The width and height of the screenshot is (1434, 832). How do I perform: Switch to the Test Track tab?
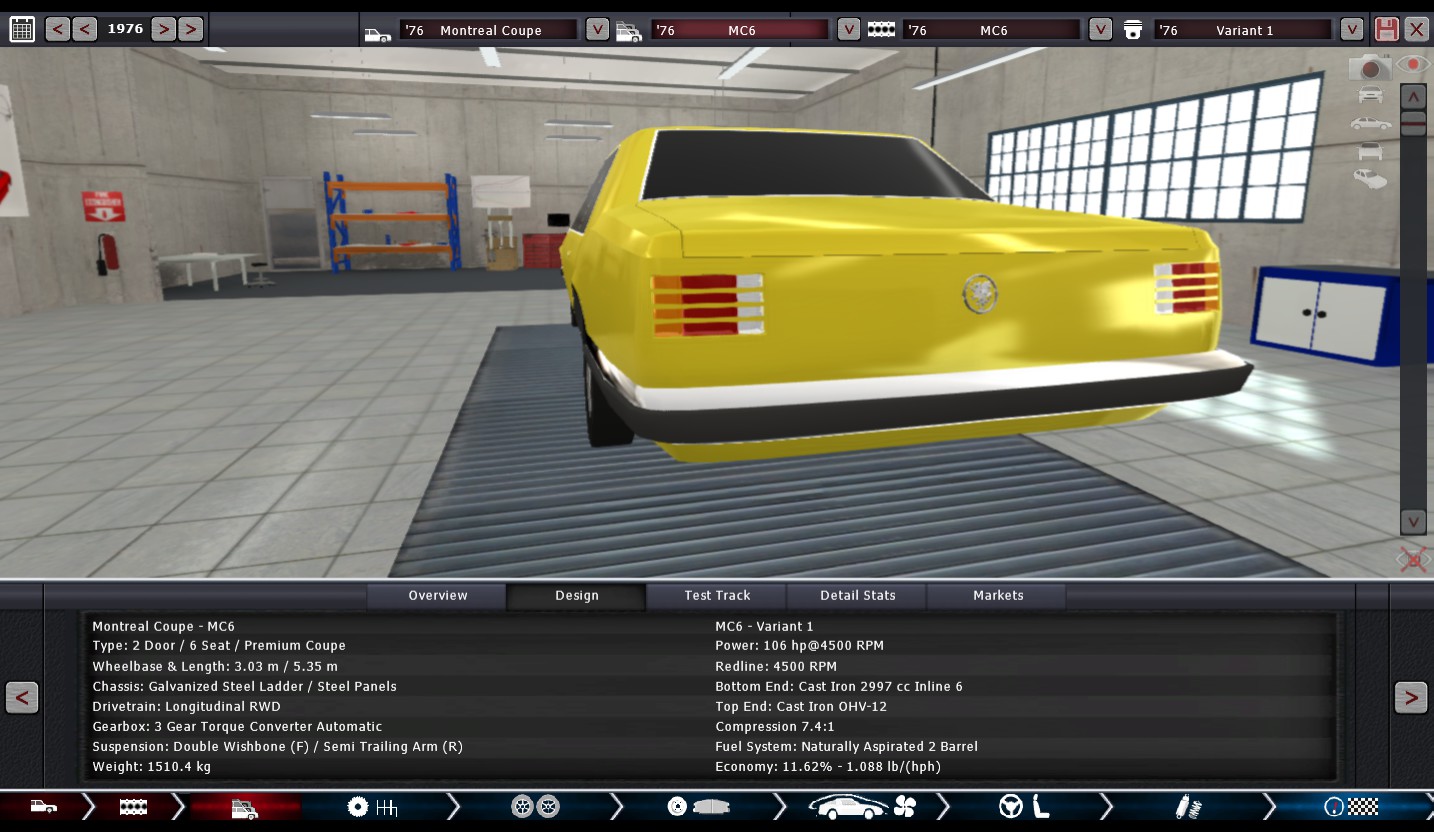pos(717,596)
